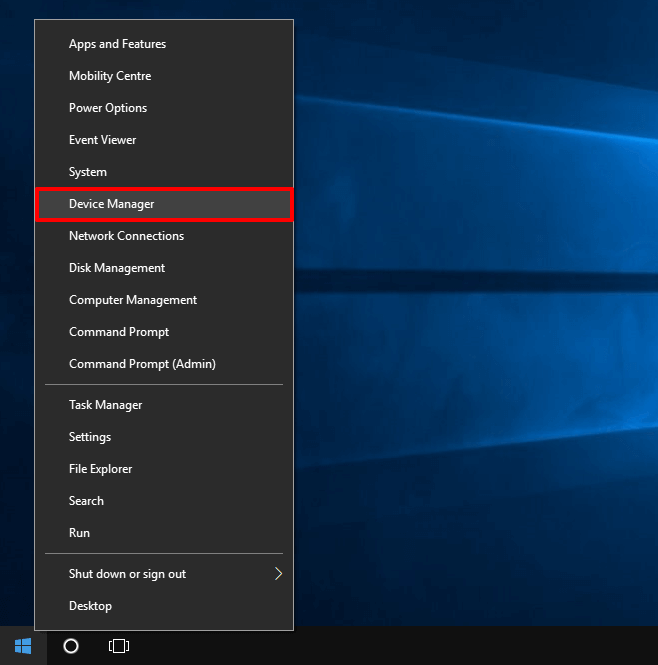Open Cortana circle icon on taskbar
The height and width of the screenshot is (665, 658).
pos(71,646)
